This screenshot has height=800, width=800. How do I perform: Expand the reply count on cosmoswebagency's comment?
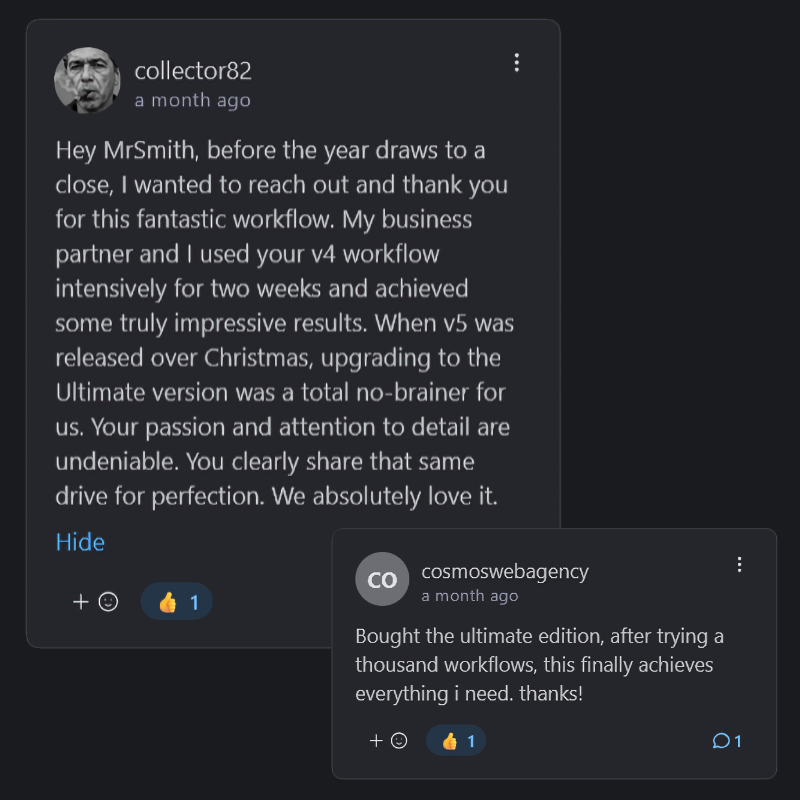[738, 741]
